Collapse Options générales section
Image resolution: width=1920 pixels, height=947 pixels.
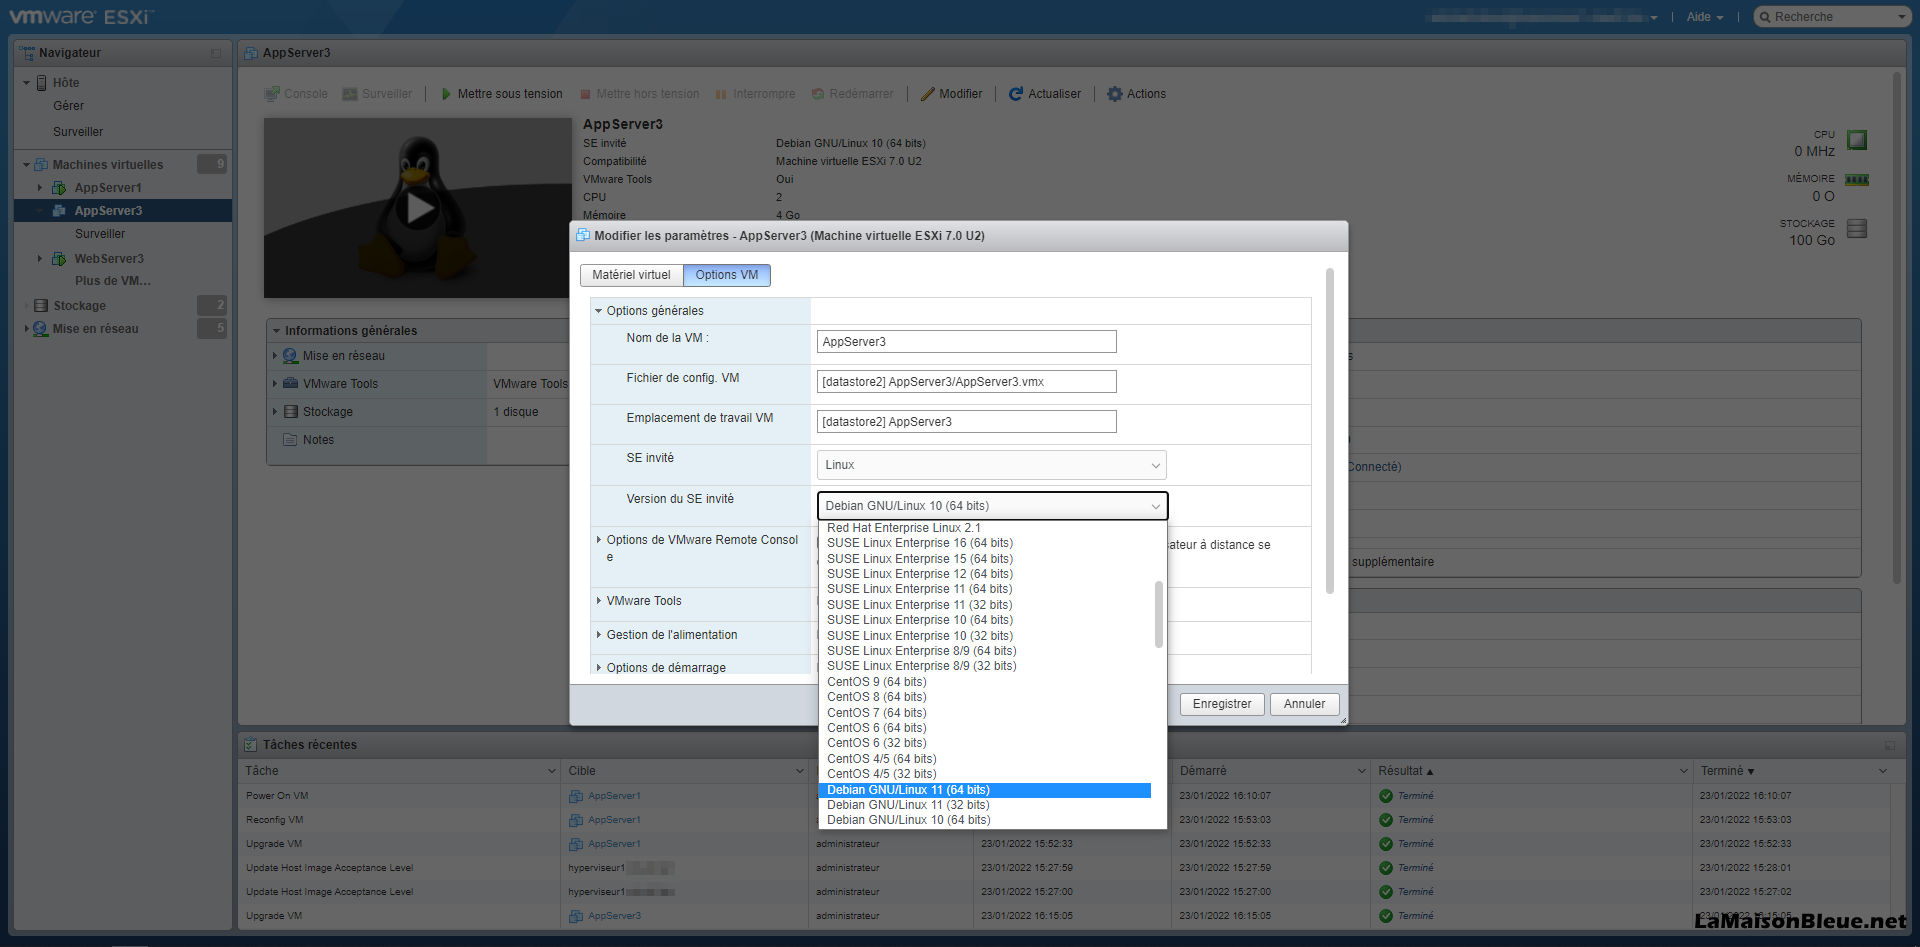click(599, 311)
